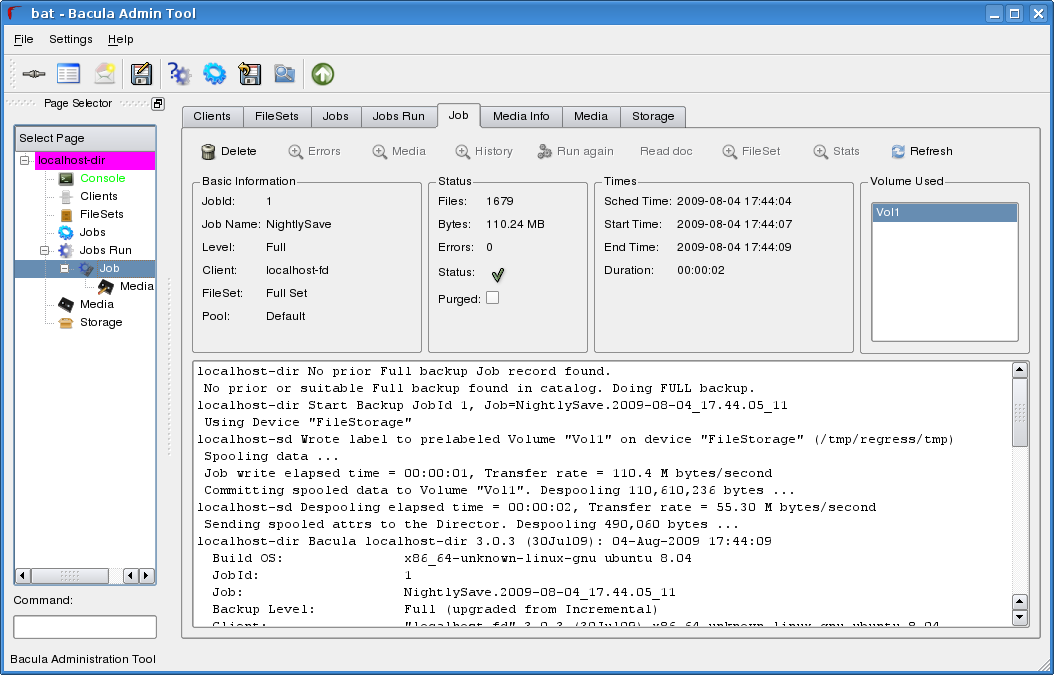Viewport: 1054px width, 675px height.
Task: Click the Estimate gear-with-question toolbar icon
Action: pyautogui.click(x=178, y=73)
